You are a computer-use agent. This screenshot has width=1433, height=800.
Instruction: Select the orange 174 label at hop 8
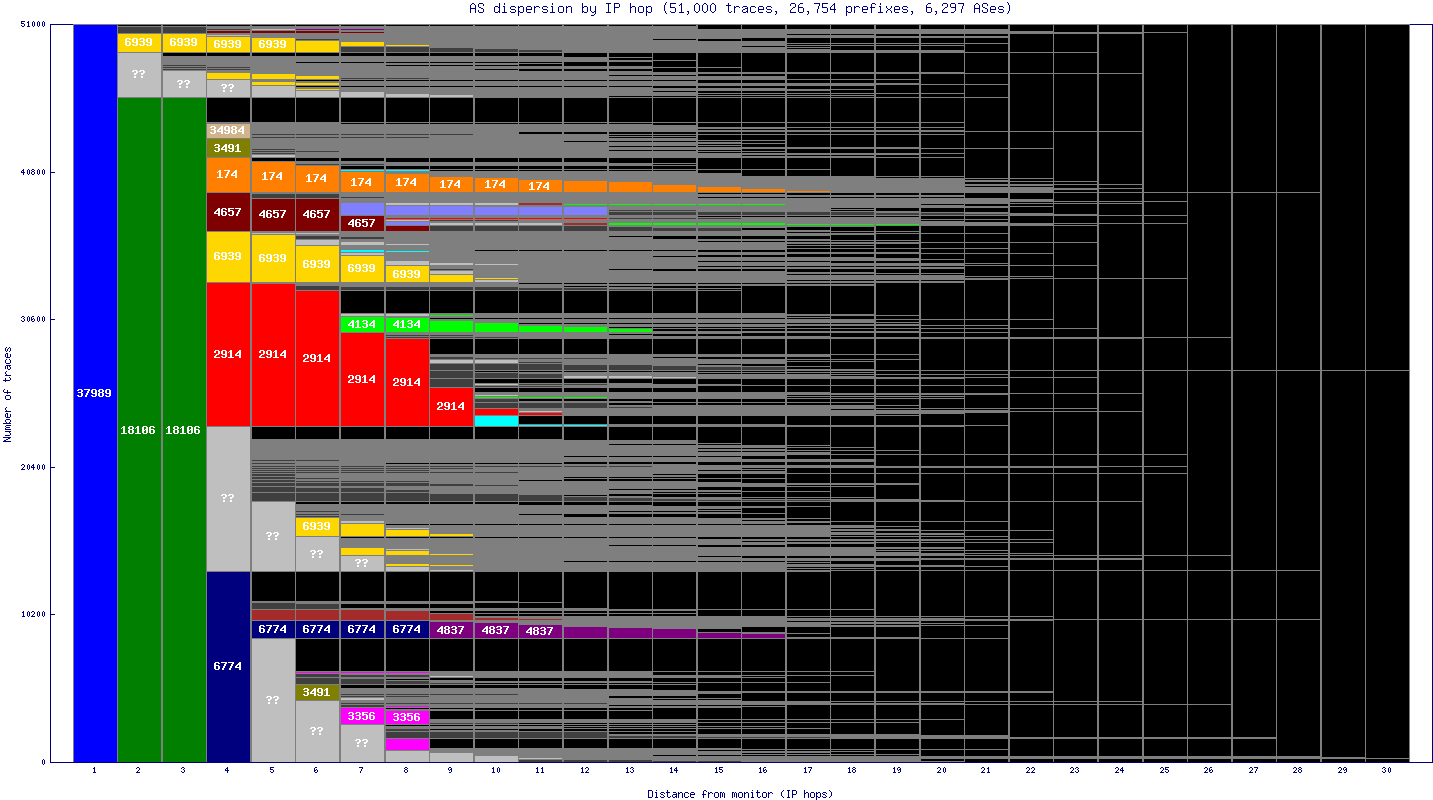406,182
